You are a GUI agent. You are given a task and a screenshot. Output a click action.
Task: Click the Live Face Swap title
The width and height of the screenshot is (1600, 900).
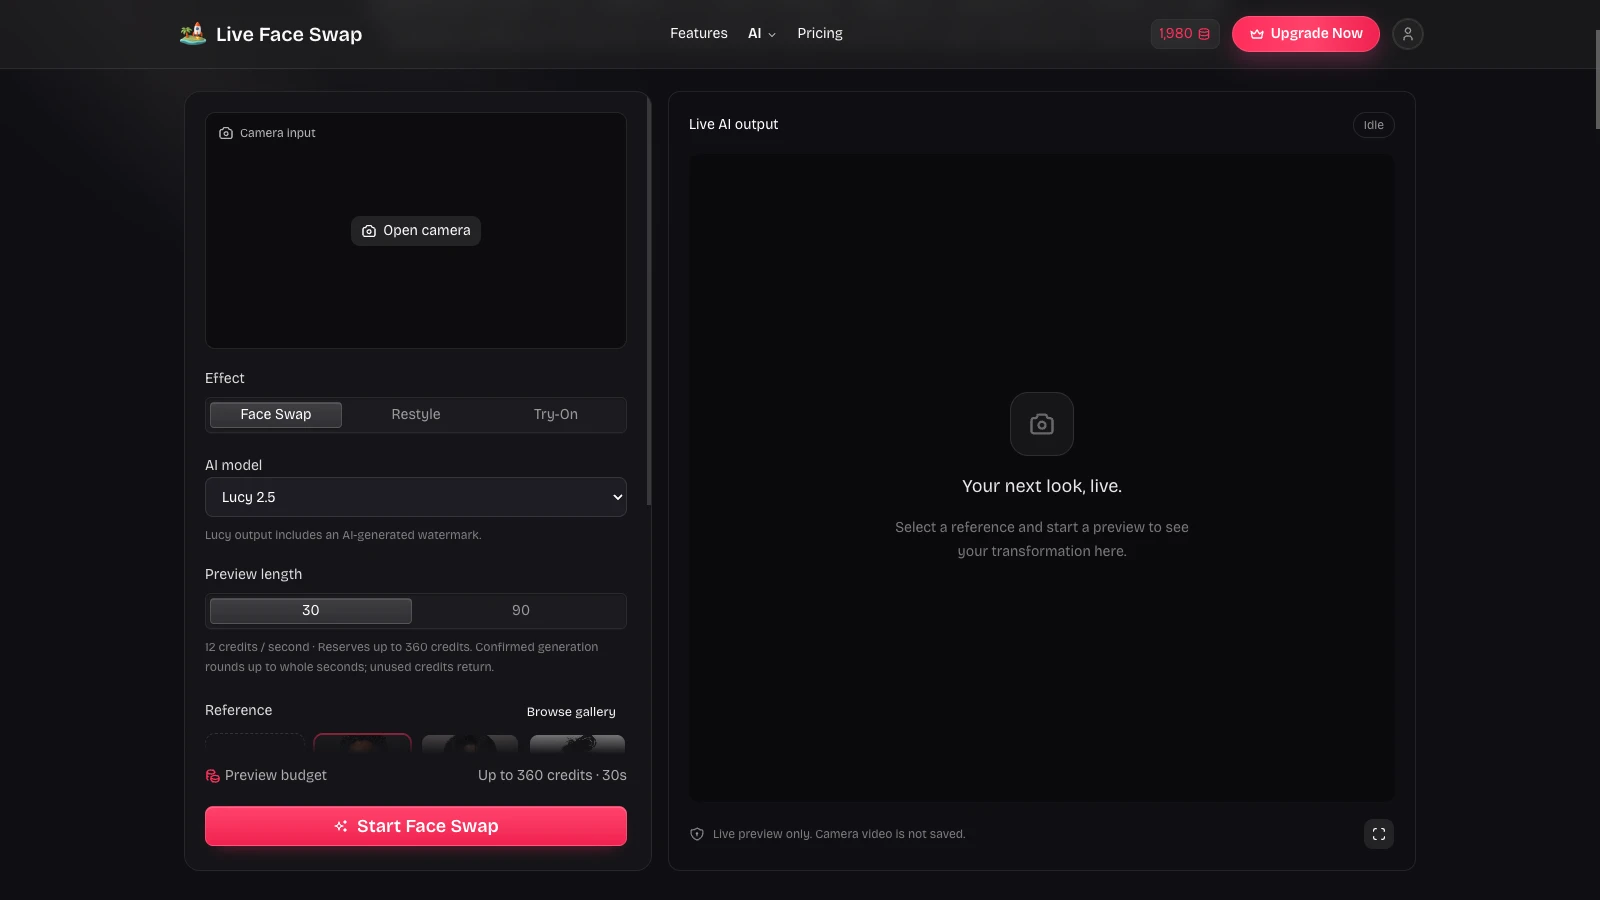[x=289, y=34]
